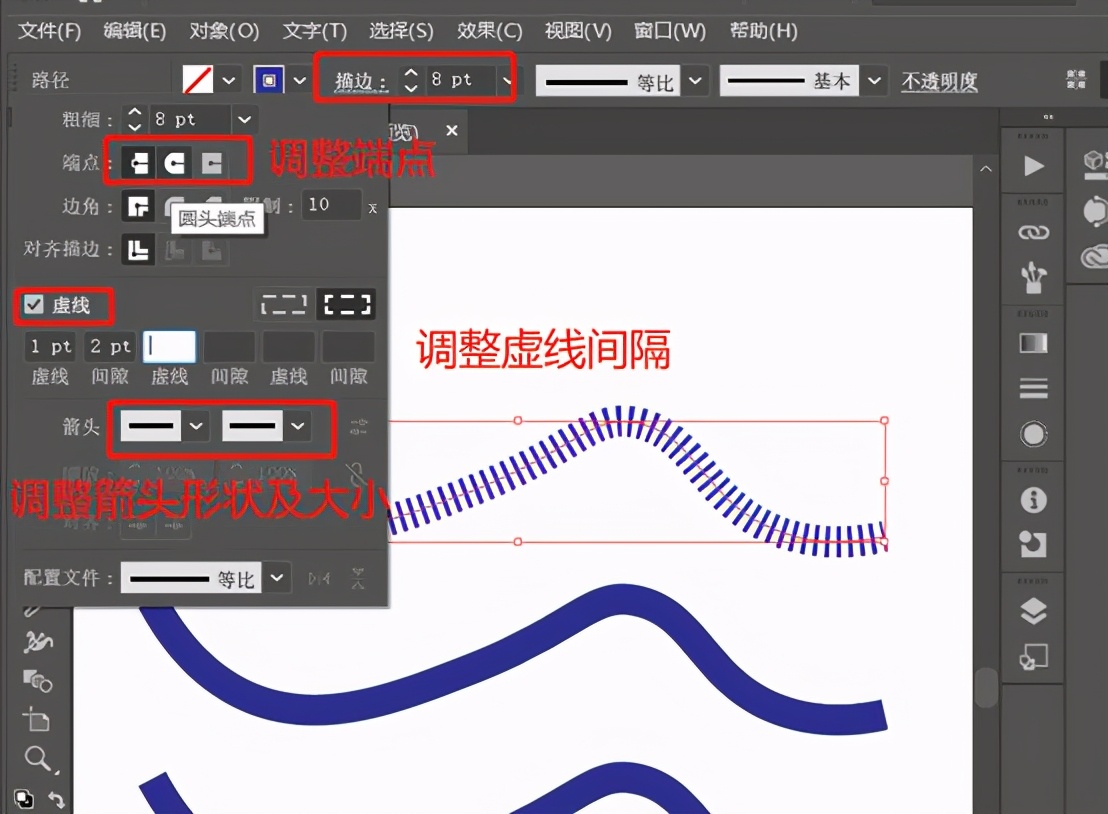Expand the 粗细 weight dropdown in stroke panel
1108x814 pixels.
pyautogui.click(x=244, y=119)
